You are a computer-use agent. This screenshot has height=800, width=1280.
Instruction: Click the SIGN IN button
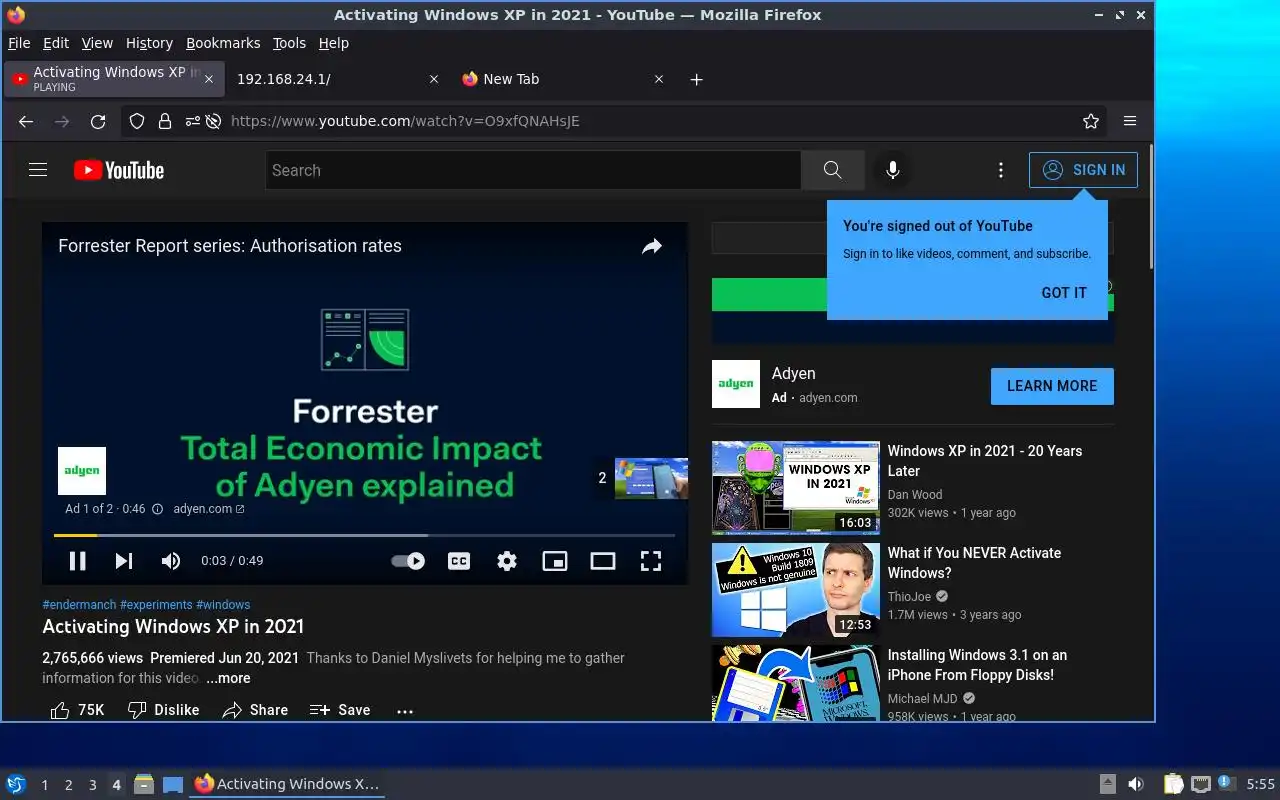(1083, 170)
